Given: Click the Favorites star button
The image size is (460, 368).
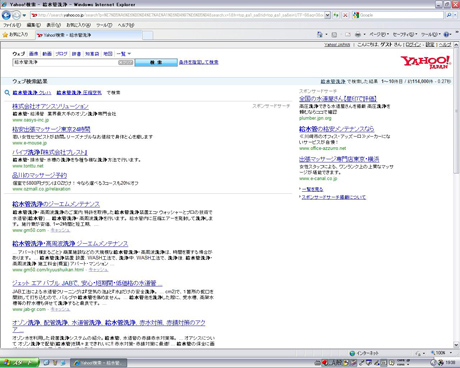Looking at the screenshot, I should 15,35.
